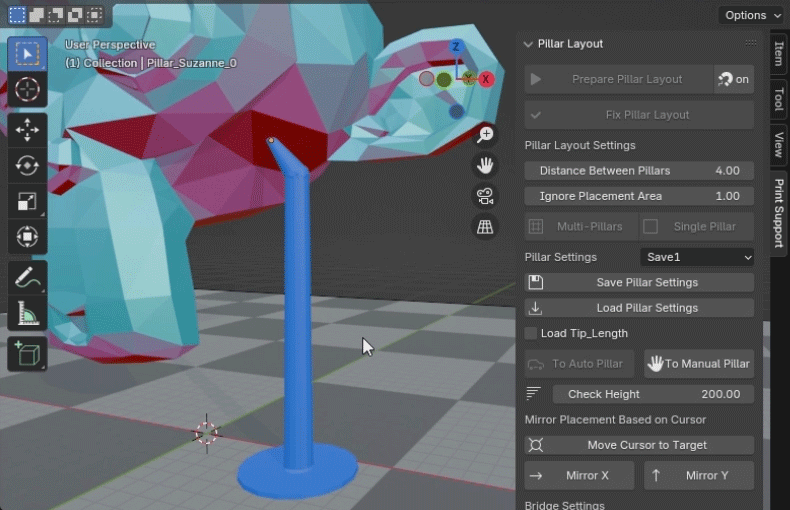Screen dimensions: 790x510
Task: Click the blue pillar base disc
Action: 298,471
